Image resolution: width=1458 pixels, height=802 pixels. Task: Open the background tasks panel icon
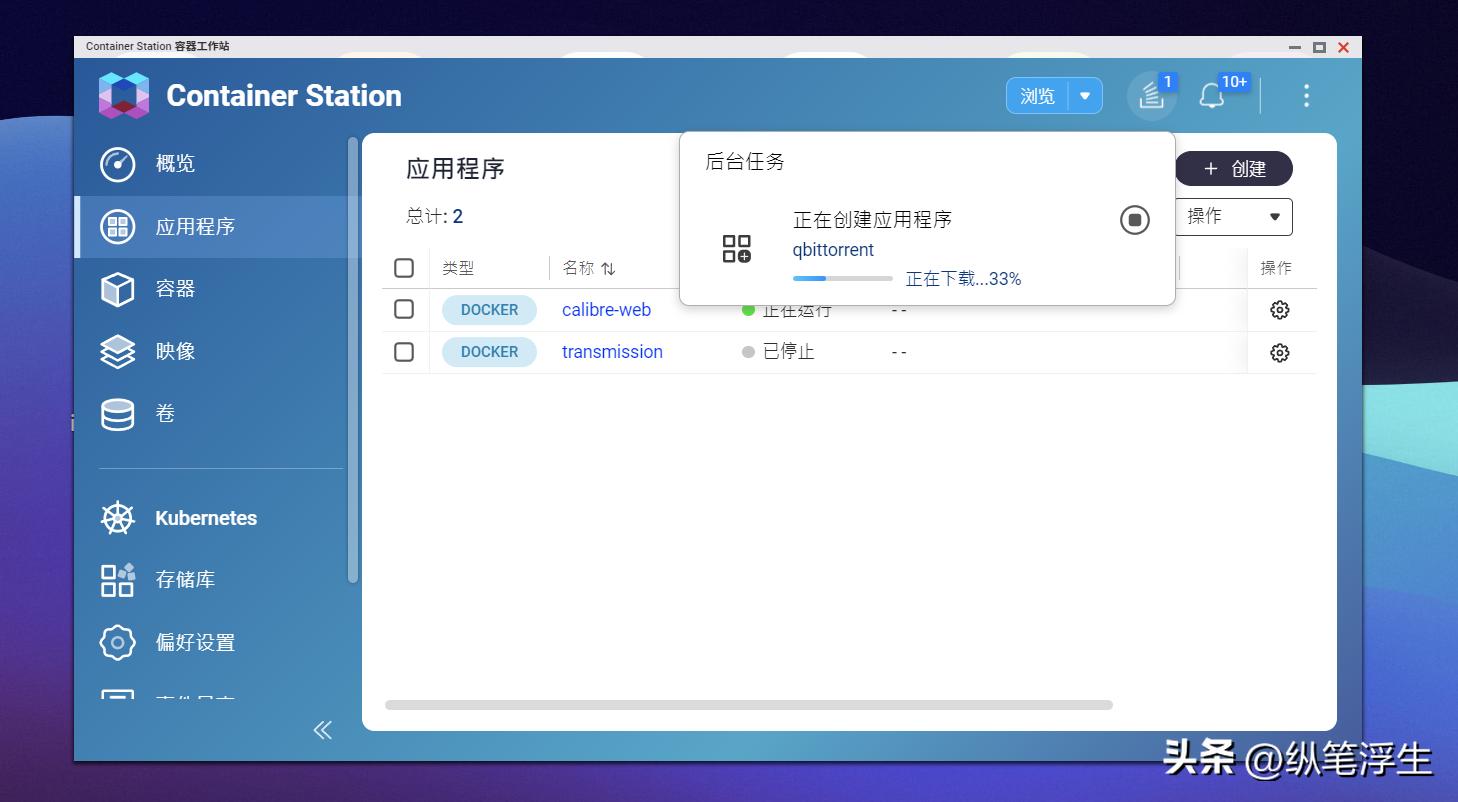click(x=1150, y=96)
